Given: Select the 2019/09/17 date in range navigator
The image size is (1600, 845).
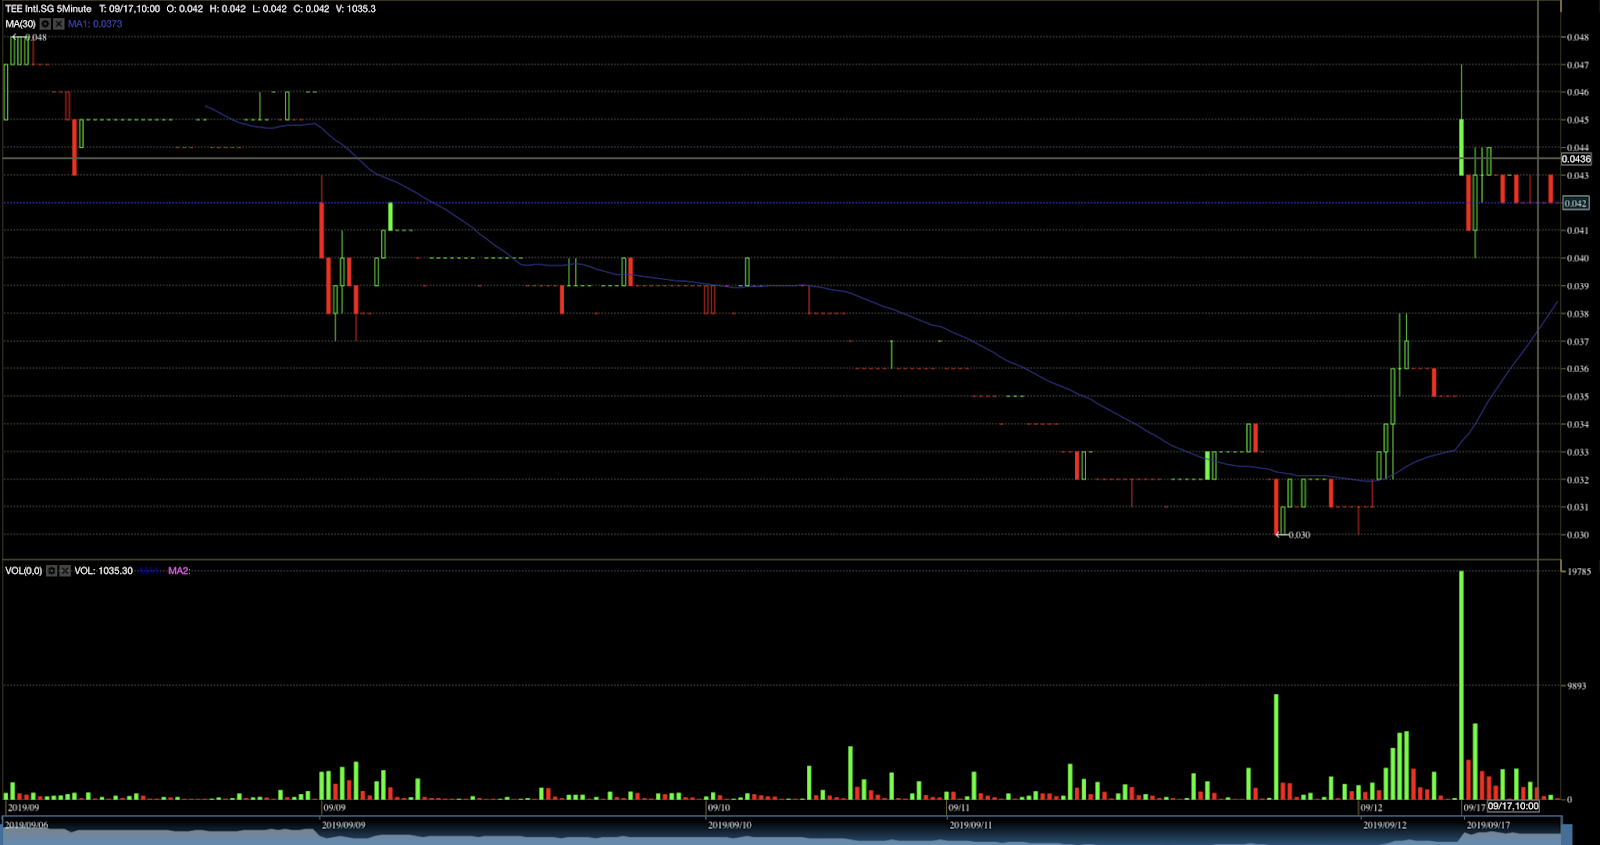Looking at the screenshot, I should click(1488, 825).
